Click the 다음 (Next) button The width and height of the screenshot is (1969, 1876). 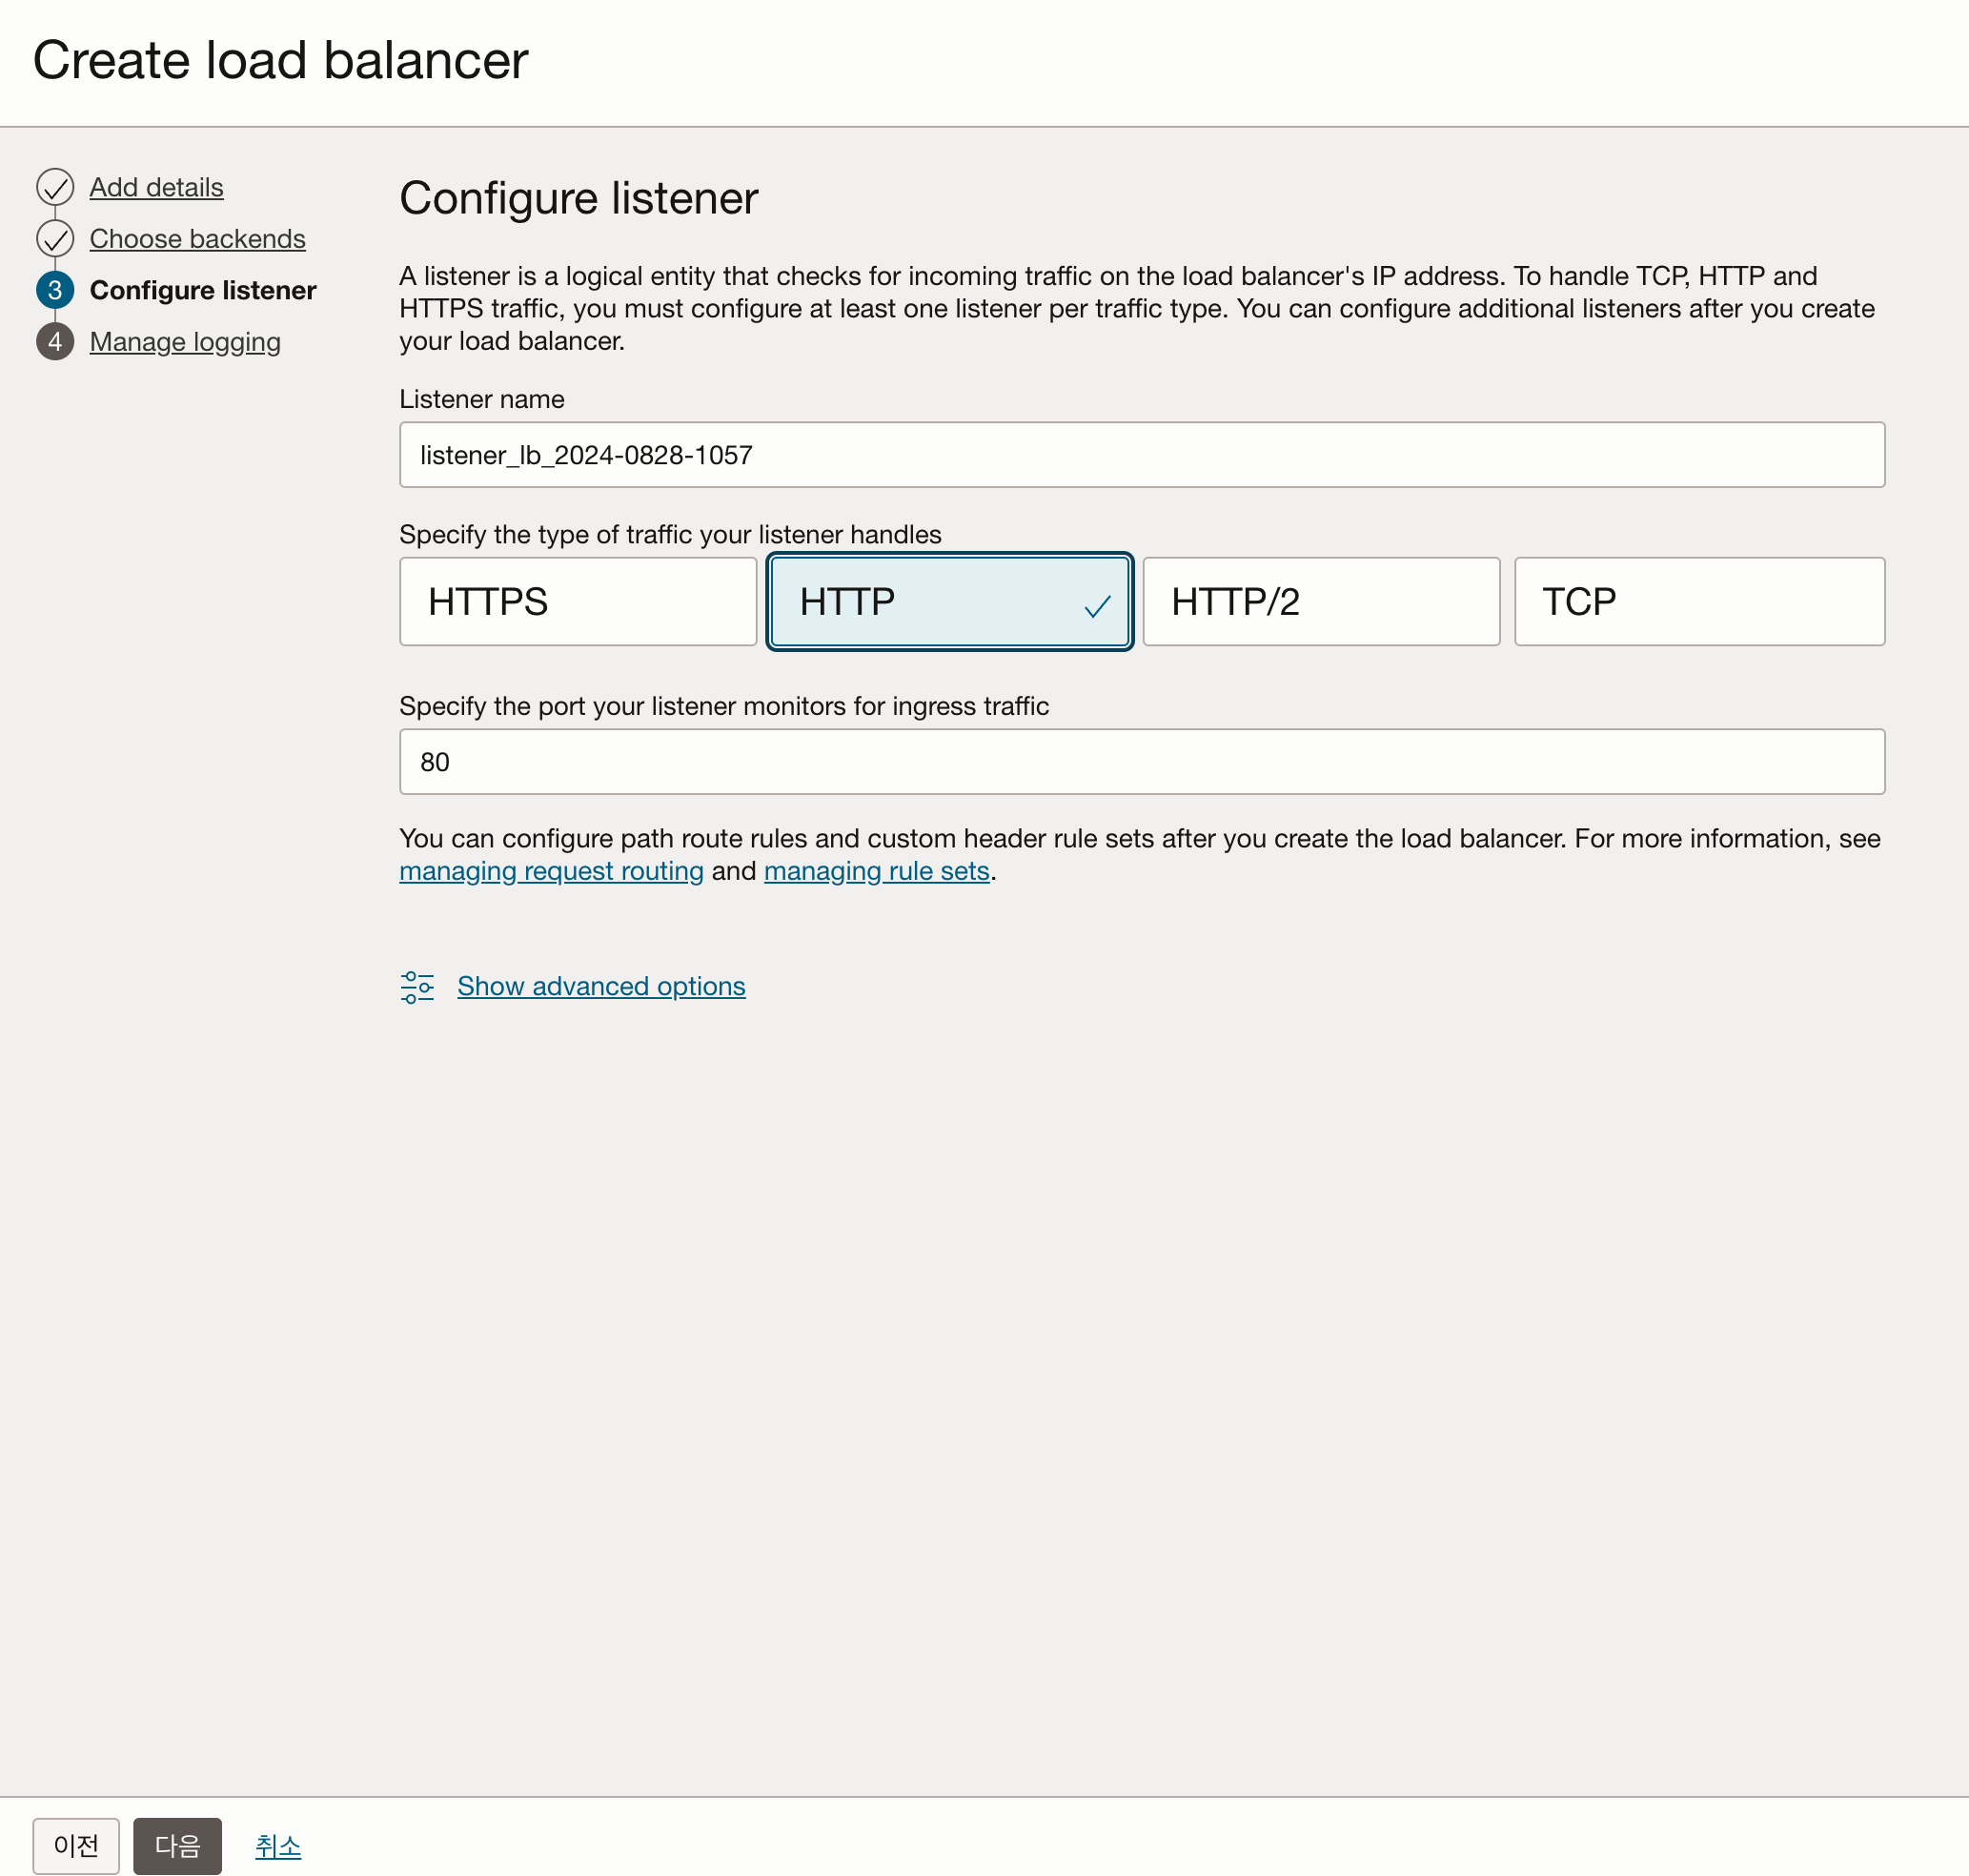coord(177,1846)
